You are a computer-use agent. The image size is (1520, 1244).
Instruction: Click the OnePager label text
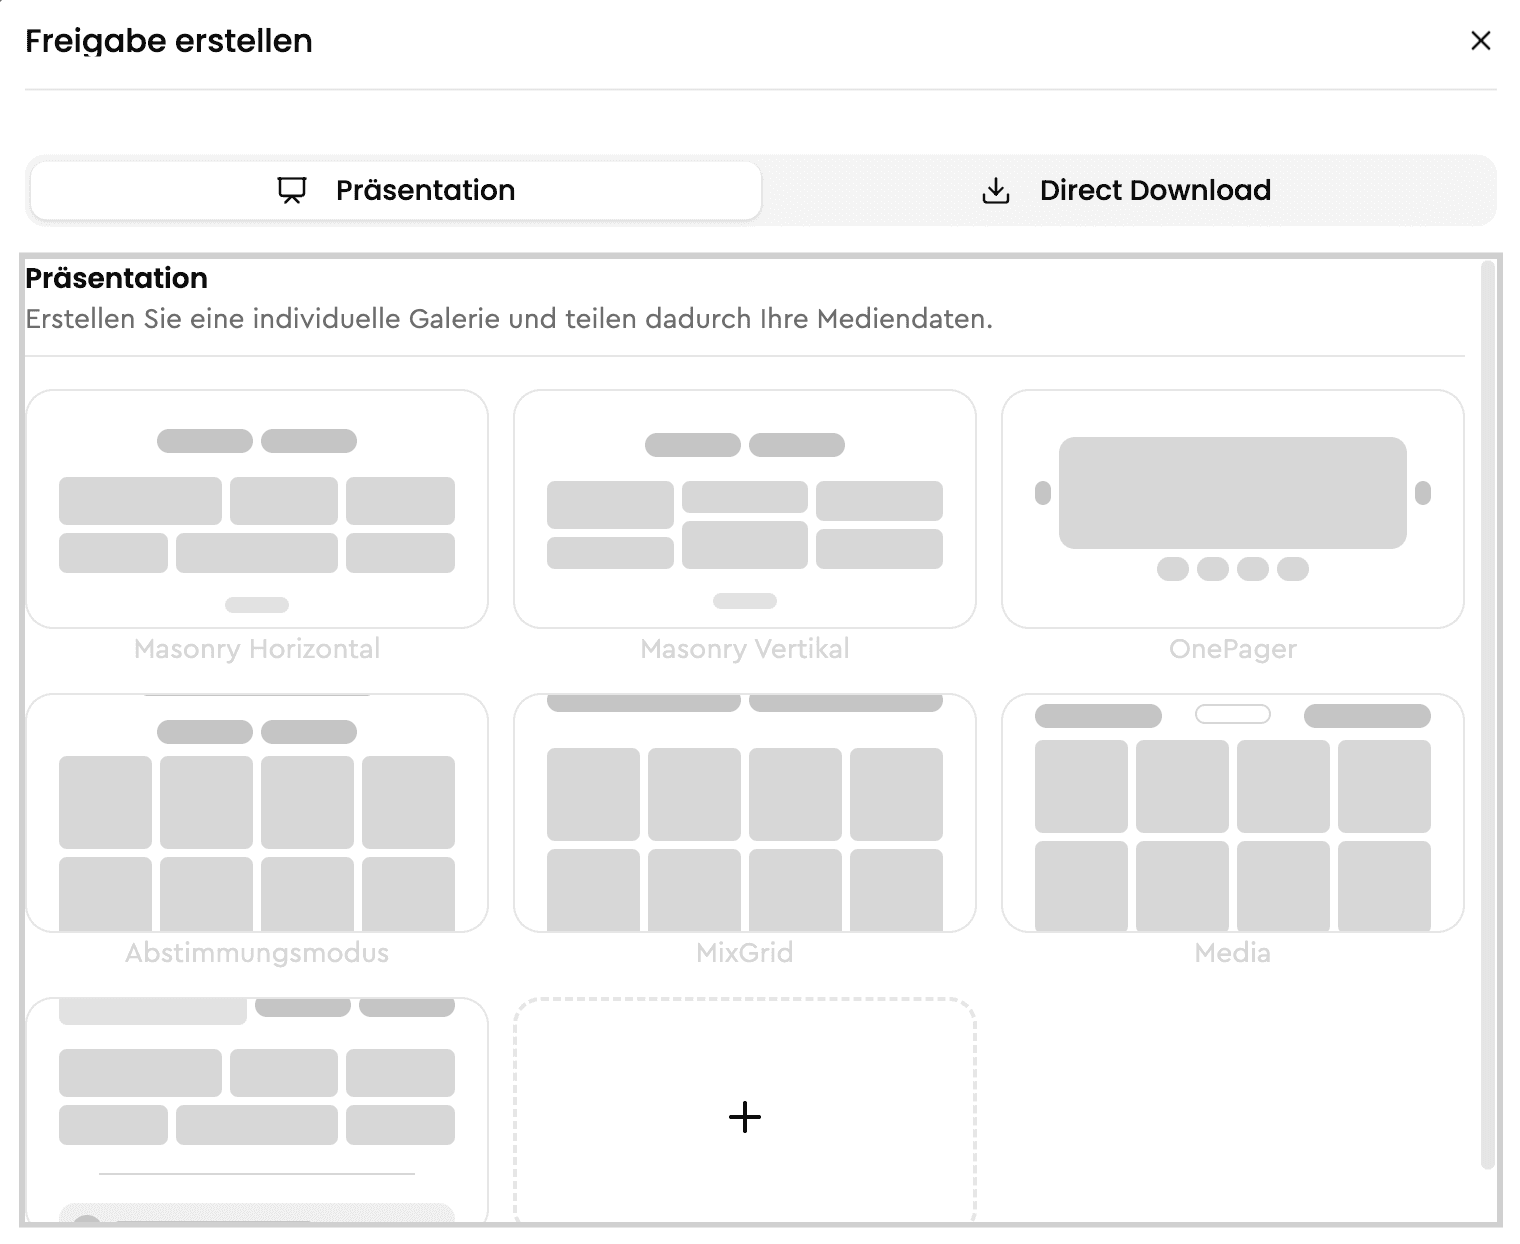(1233, 649)
